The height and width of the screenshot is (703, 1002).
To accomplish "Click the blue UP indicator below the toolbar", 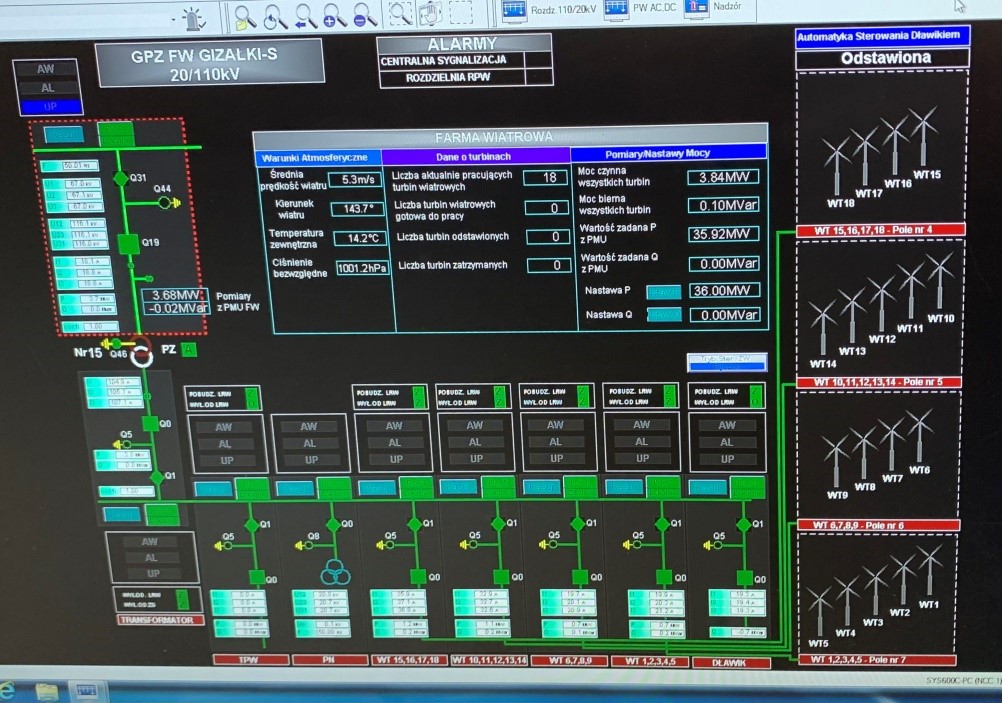I will point(49,106).
